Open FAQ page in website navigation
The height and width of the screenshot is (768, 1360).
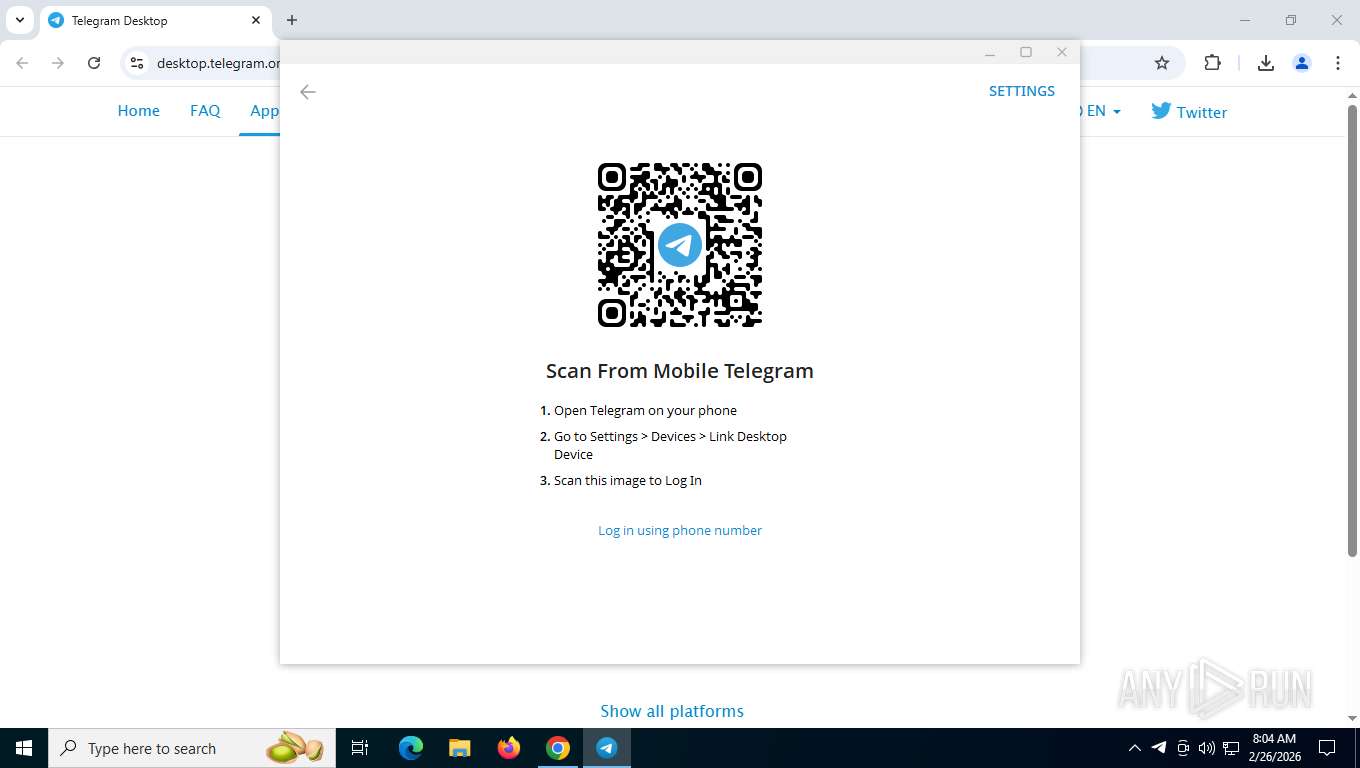205,111
